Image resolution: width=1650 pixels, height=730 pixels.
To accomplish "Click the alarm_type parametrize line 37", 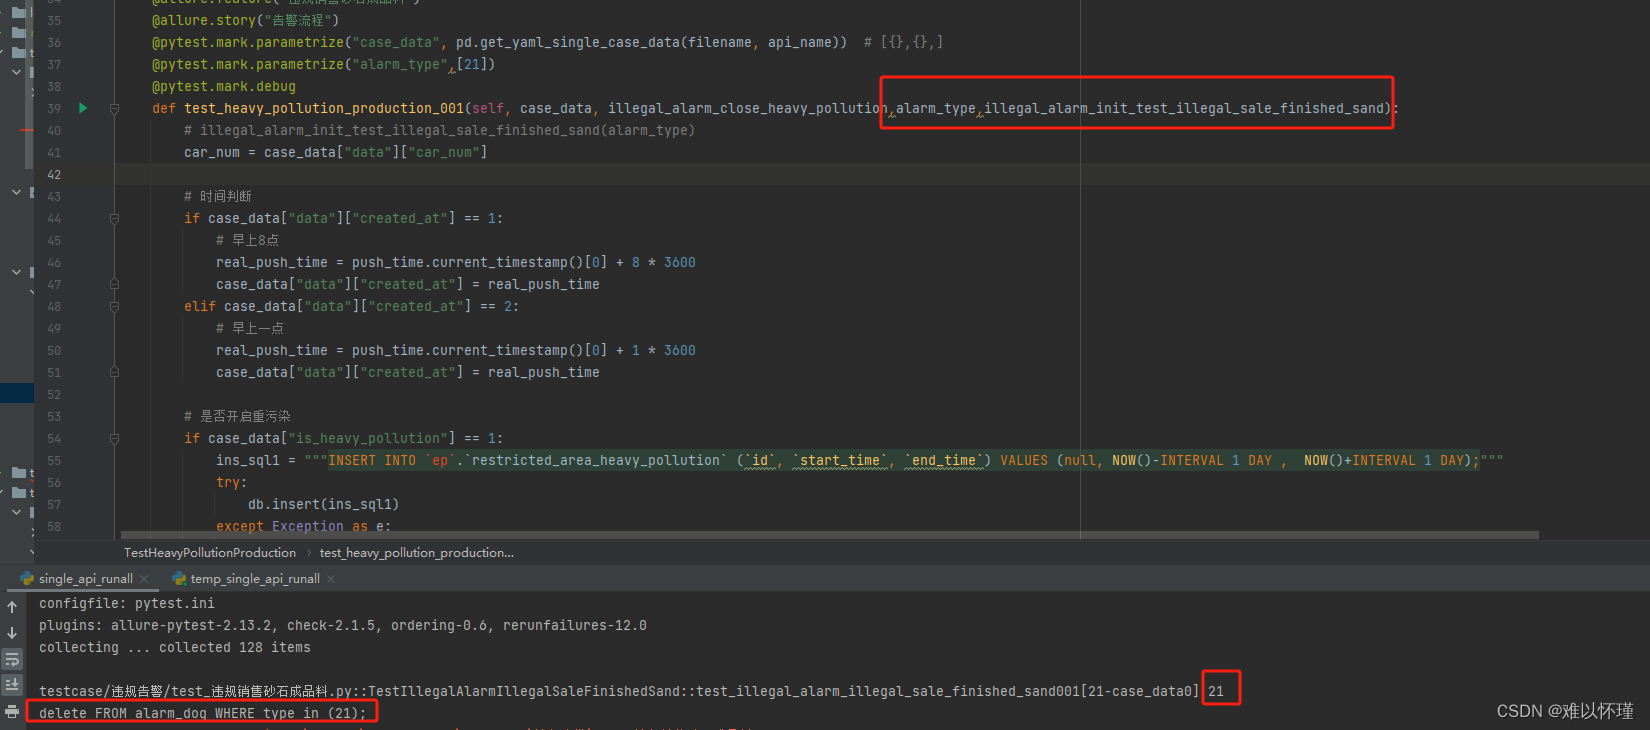I will [324, 64].
